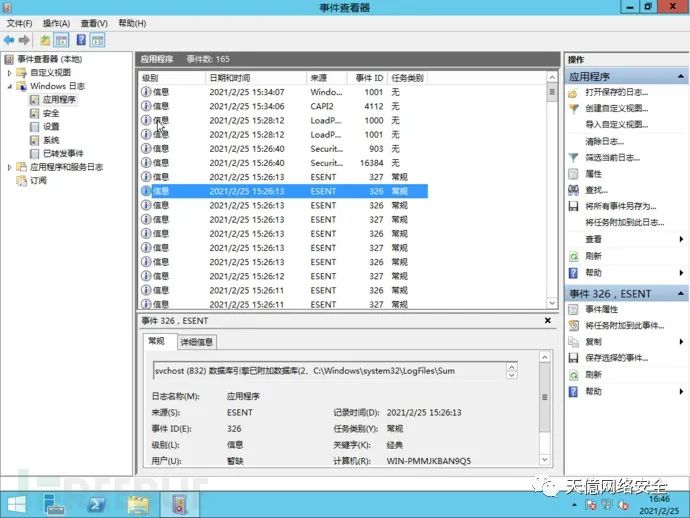Click the event detail pane scrollbar thumb
The image size is (690, 518).
click(545, 397)
